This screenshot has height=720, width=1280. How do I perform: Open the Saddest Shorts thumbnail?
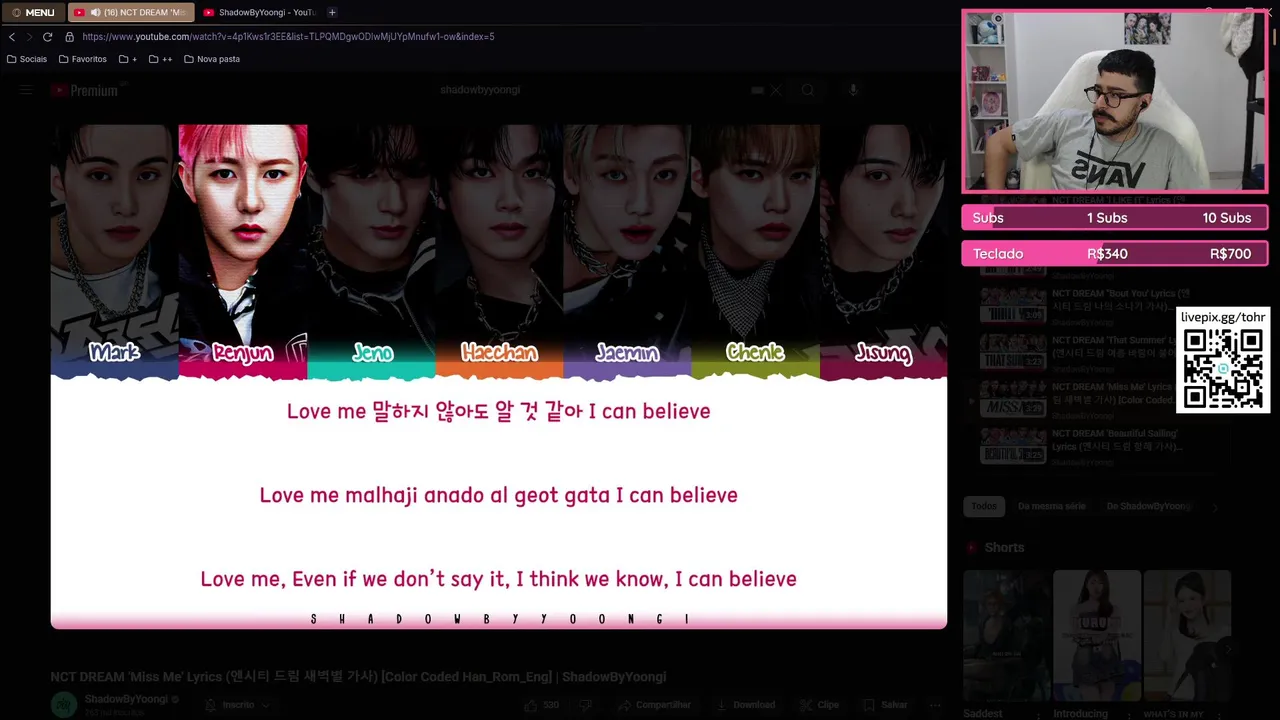1006,635
